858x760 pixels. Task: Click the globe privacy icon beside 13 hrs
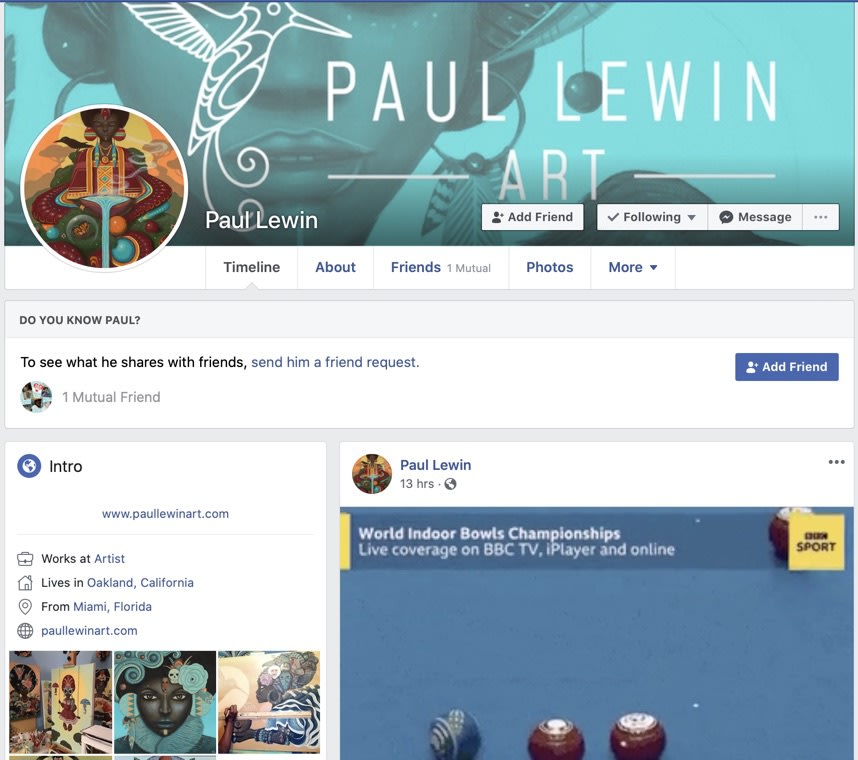[450, 484]
